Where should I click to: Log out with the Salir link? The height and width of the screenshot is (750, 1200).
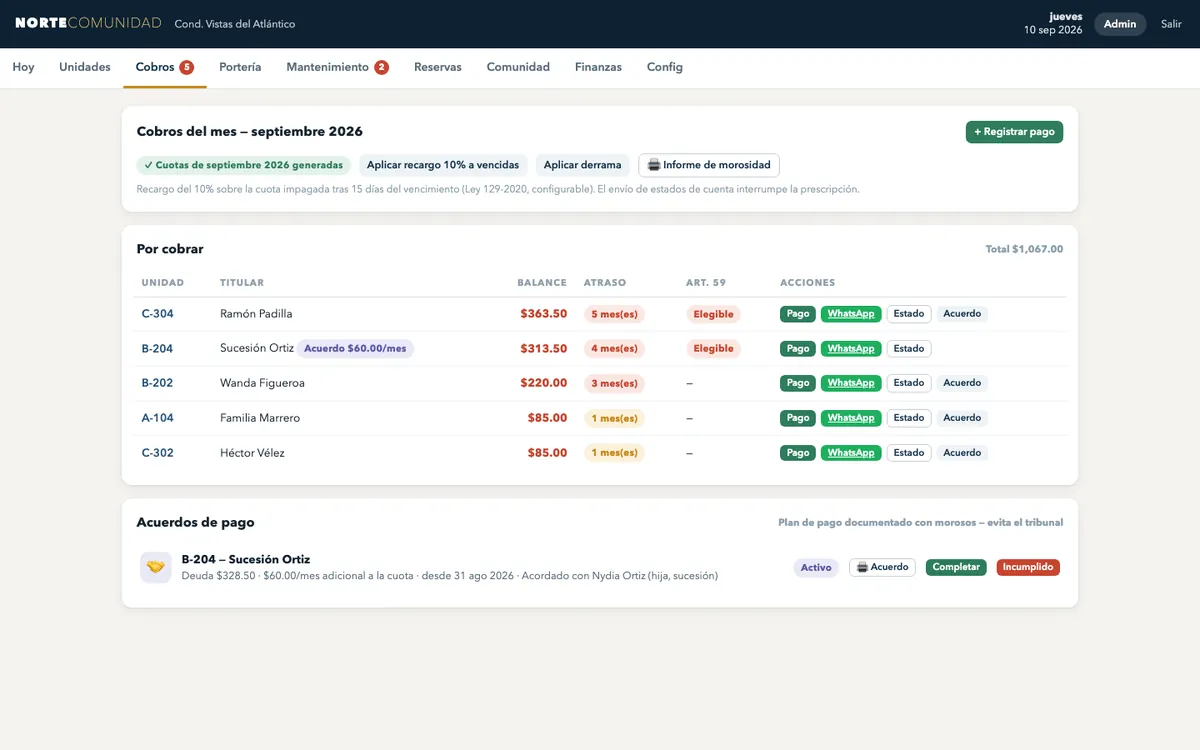tap(1171, 24)
